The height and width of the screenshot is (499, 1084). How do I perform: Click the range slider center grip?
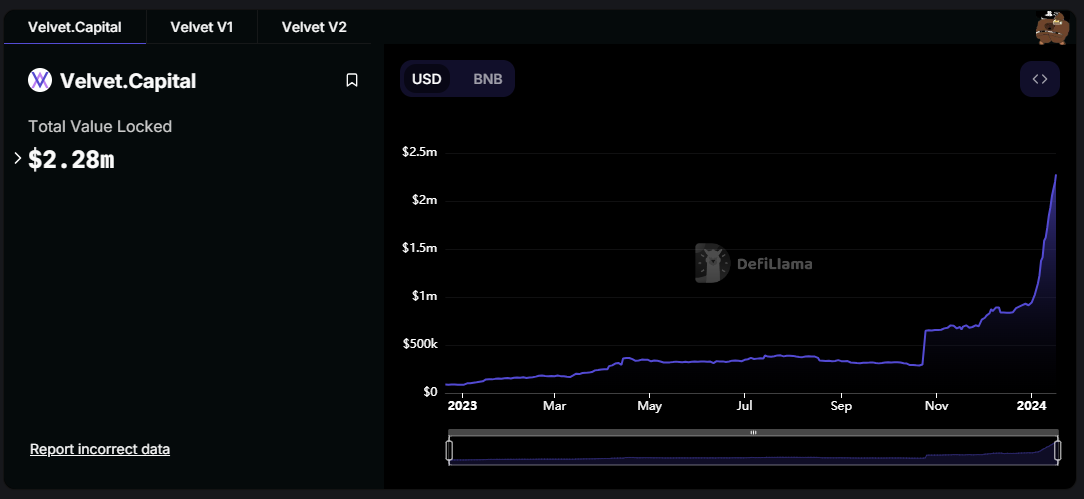click(x=754, y=433)
